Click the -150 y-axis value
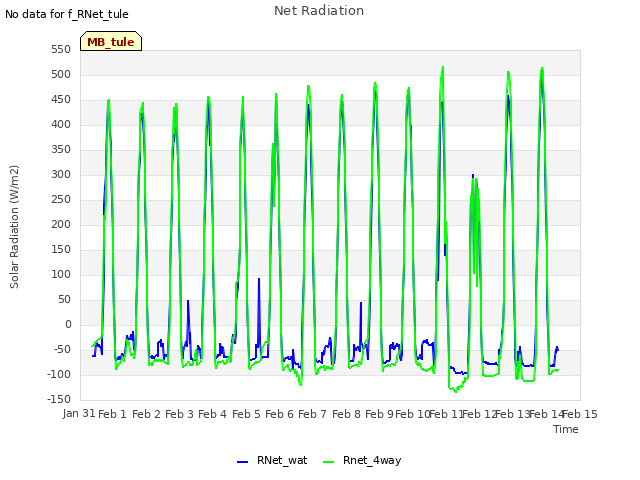The image size is (640, 480). pyautogui.click(x=59, y=399)
